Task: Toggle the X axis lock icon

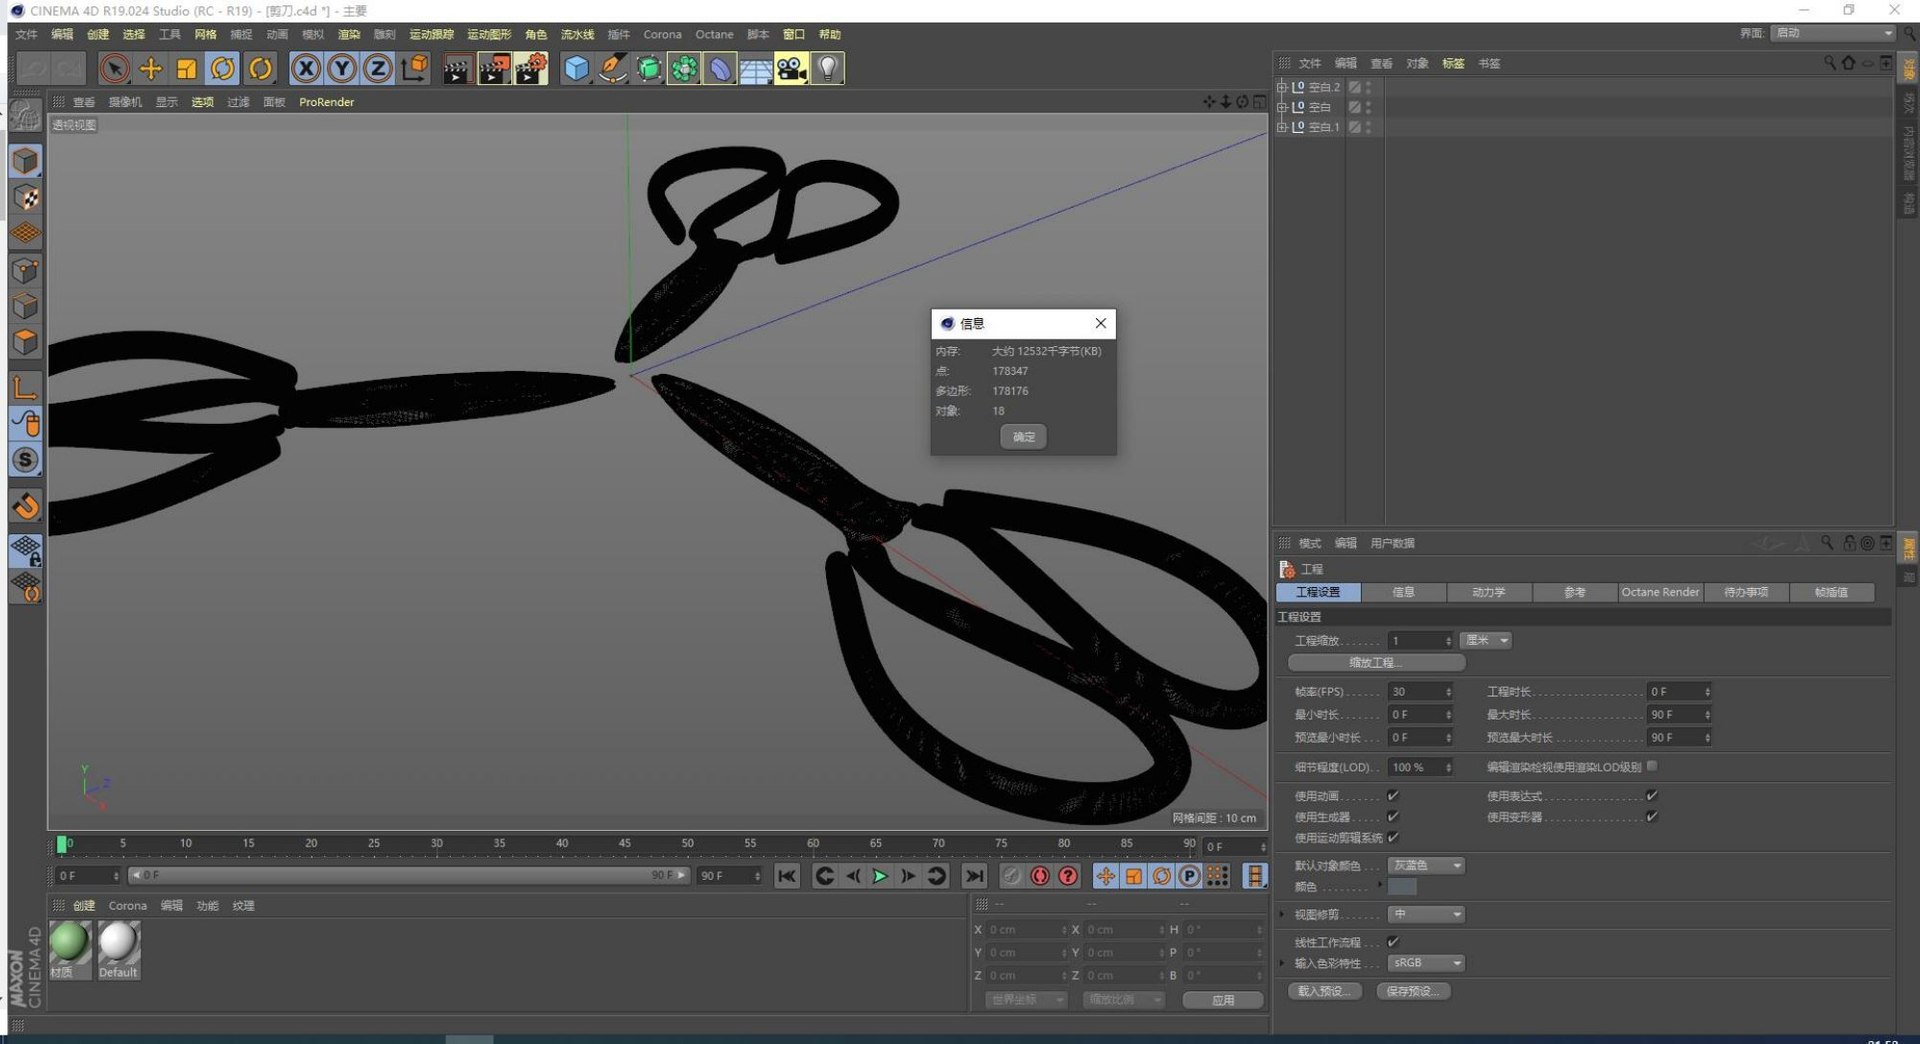Action: [306, 68]
